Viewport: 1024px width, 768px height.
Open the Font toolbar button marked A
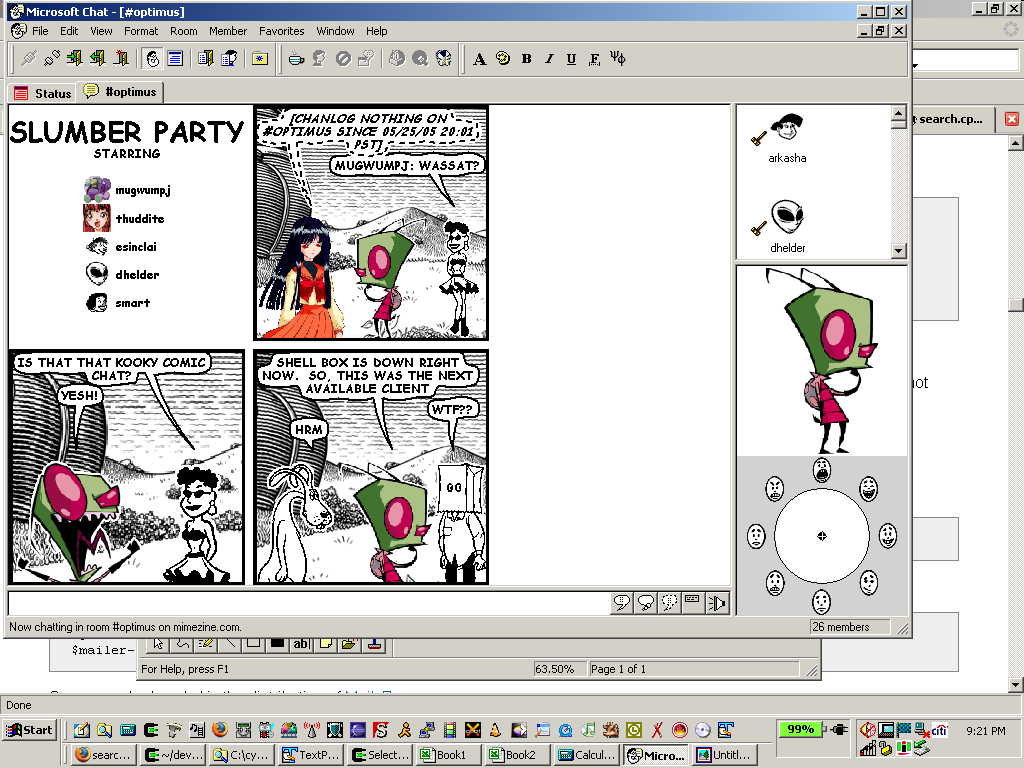(479, 59)
